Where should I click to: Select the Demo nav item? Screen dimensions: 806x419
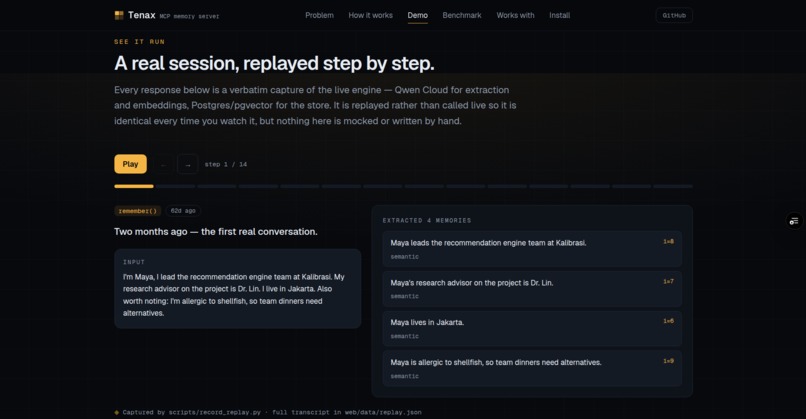pyautogui.click(x=417, y=15)
